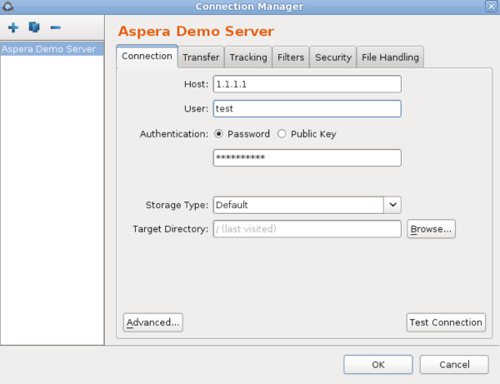Viewport: 500px width, 384px height.
Task: Select Aspera Demo Server in list
Action: (x=52, y=49)
